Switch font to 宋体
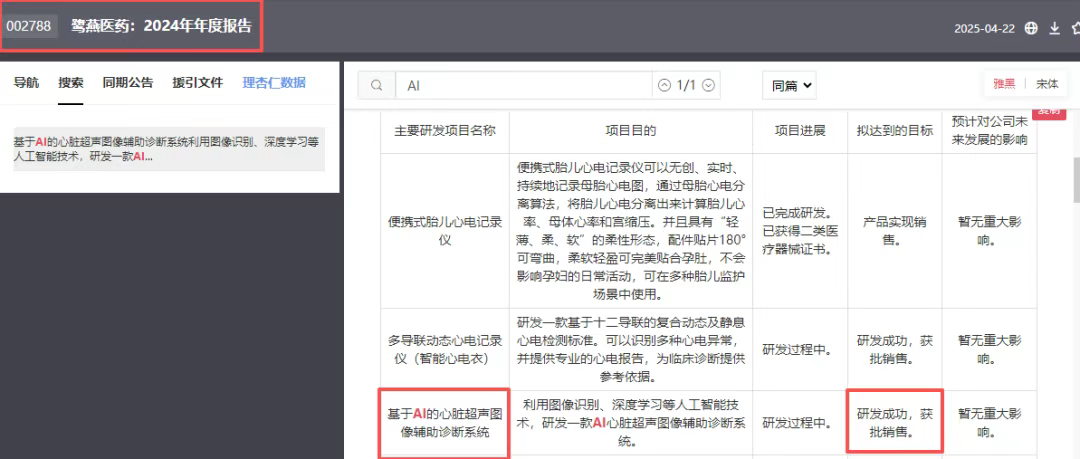 point(1048,83)
